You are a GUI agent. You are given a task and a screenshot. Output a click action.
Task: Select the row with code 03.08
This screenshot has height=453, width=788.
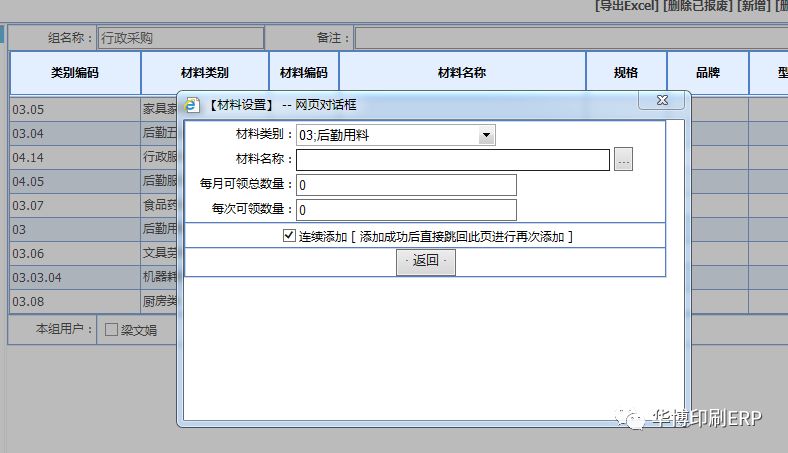click(x=74, y=302)
